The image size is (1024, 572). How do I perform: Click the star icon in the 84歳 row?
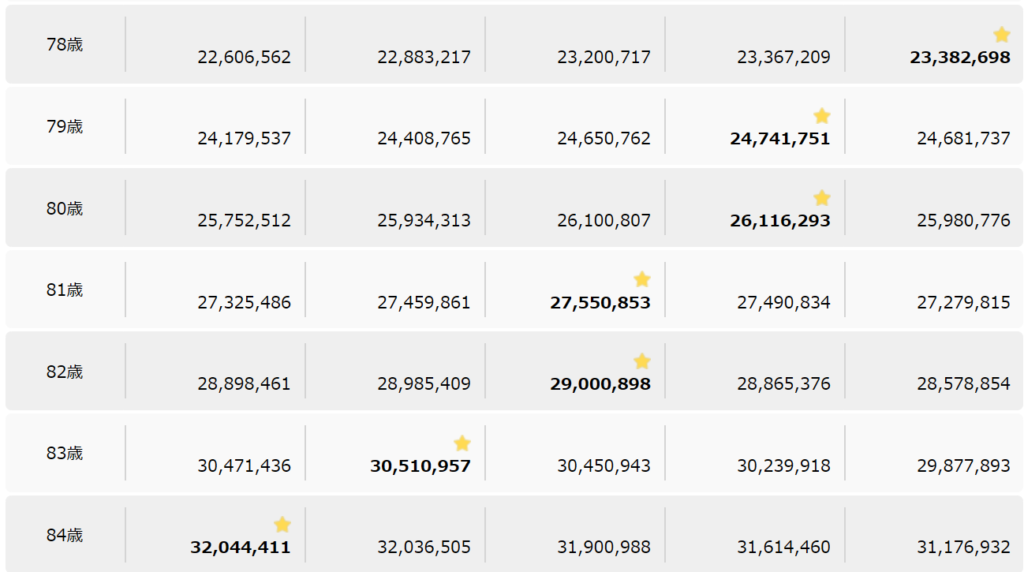[282, 525]
